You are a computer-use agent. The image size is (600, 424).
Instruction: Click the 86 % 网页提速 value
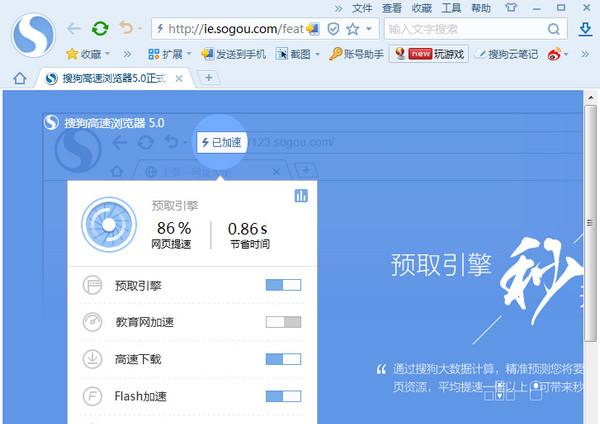pos(173,235)
